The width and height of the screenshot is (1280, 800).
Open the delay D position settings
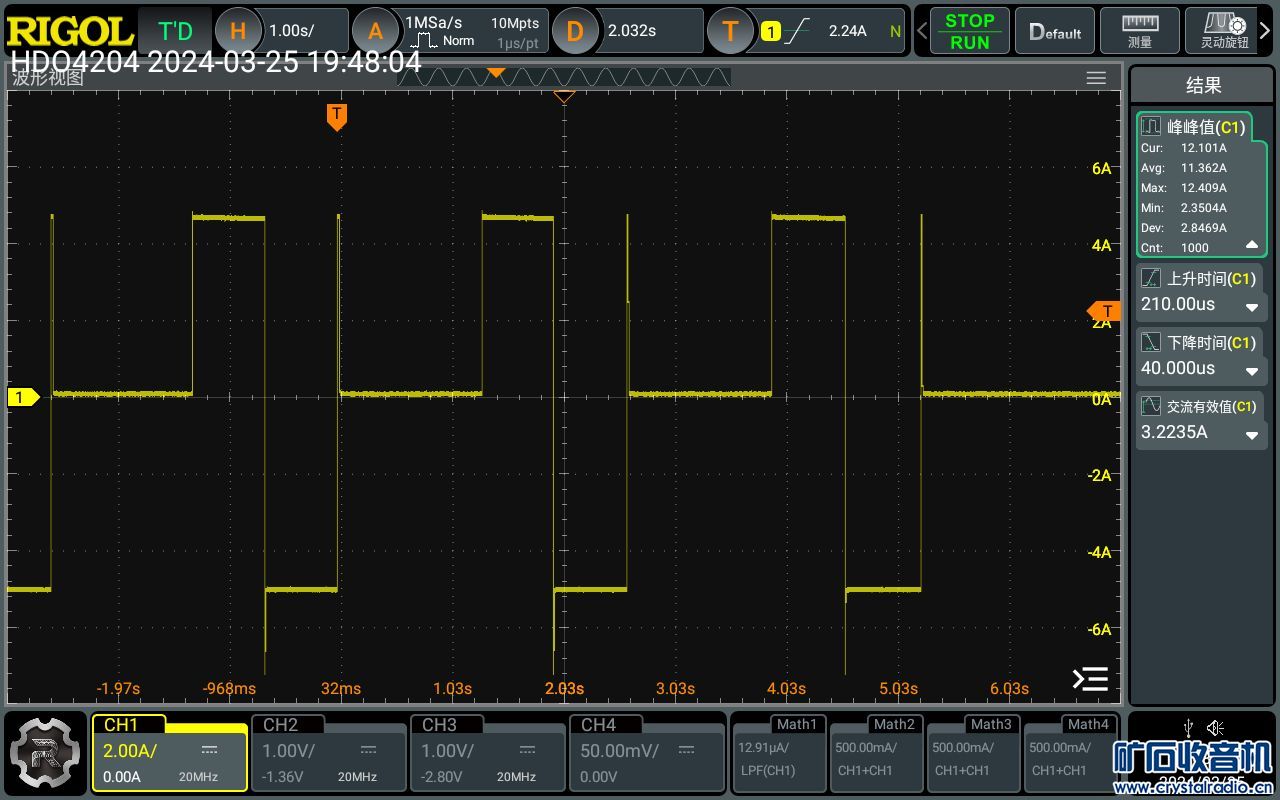tap(575, 31)
